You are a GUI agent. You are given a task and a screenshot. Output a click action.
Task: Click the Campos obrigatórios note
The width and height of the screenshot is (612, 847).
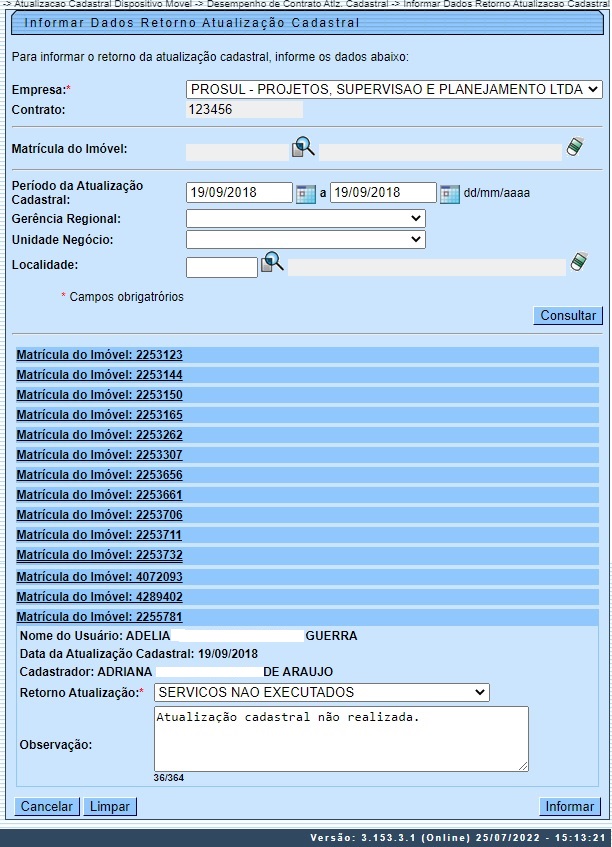pos(123,297)
